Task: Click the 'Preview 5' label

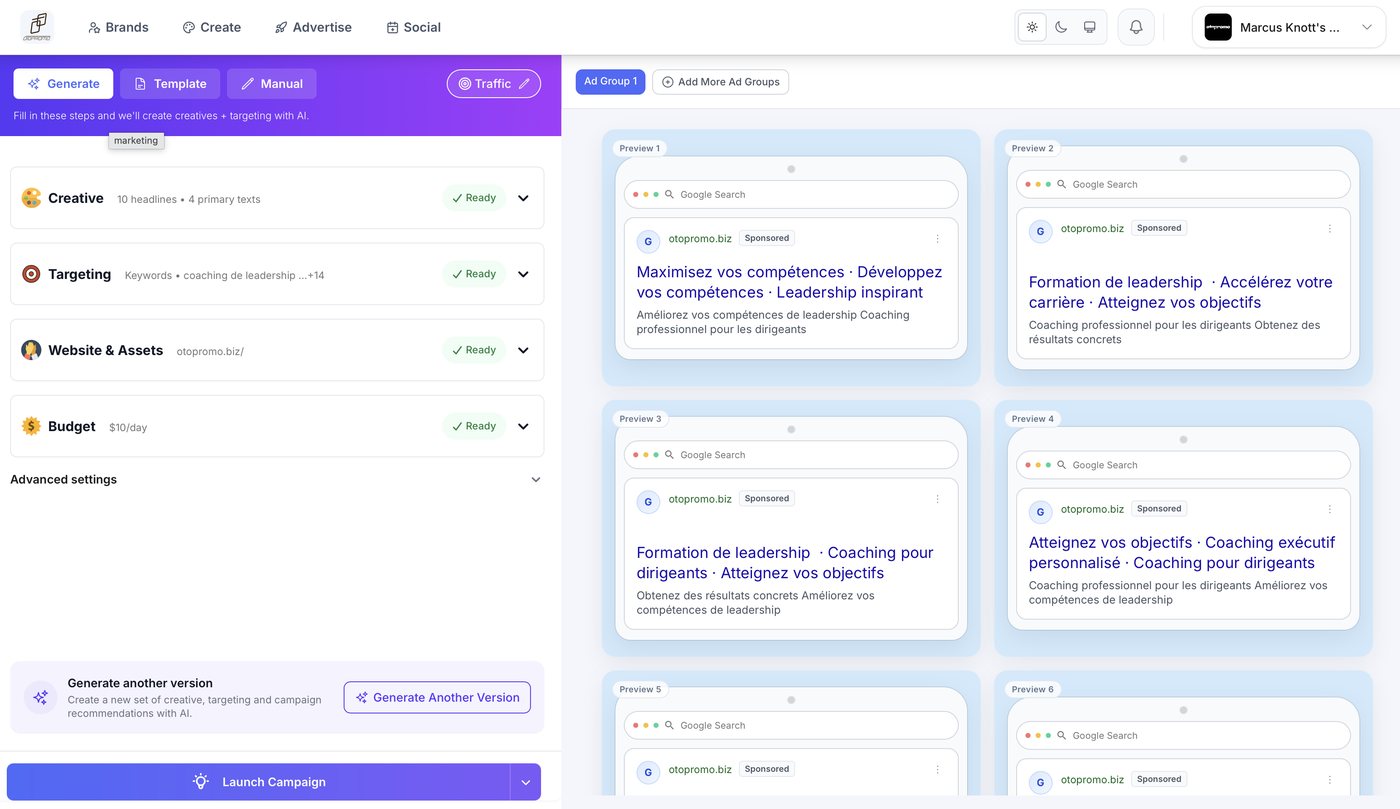Action: [640, 689]
